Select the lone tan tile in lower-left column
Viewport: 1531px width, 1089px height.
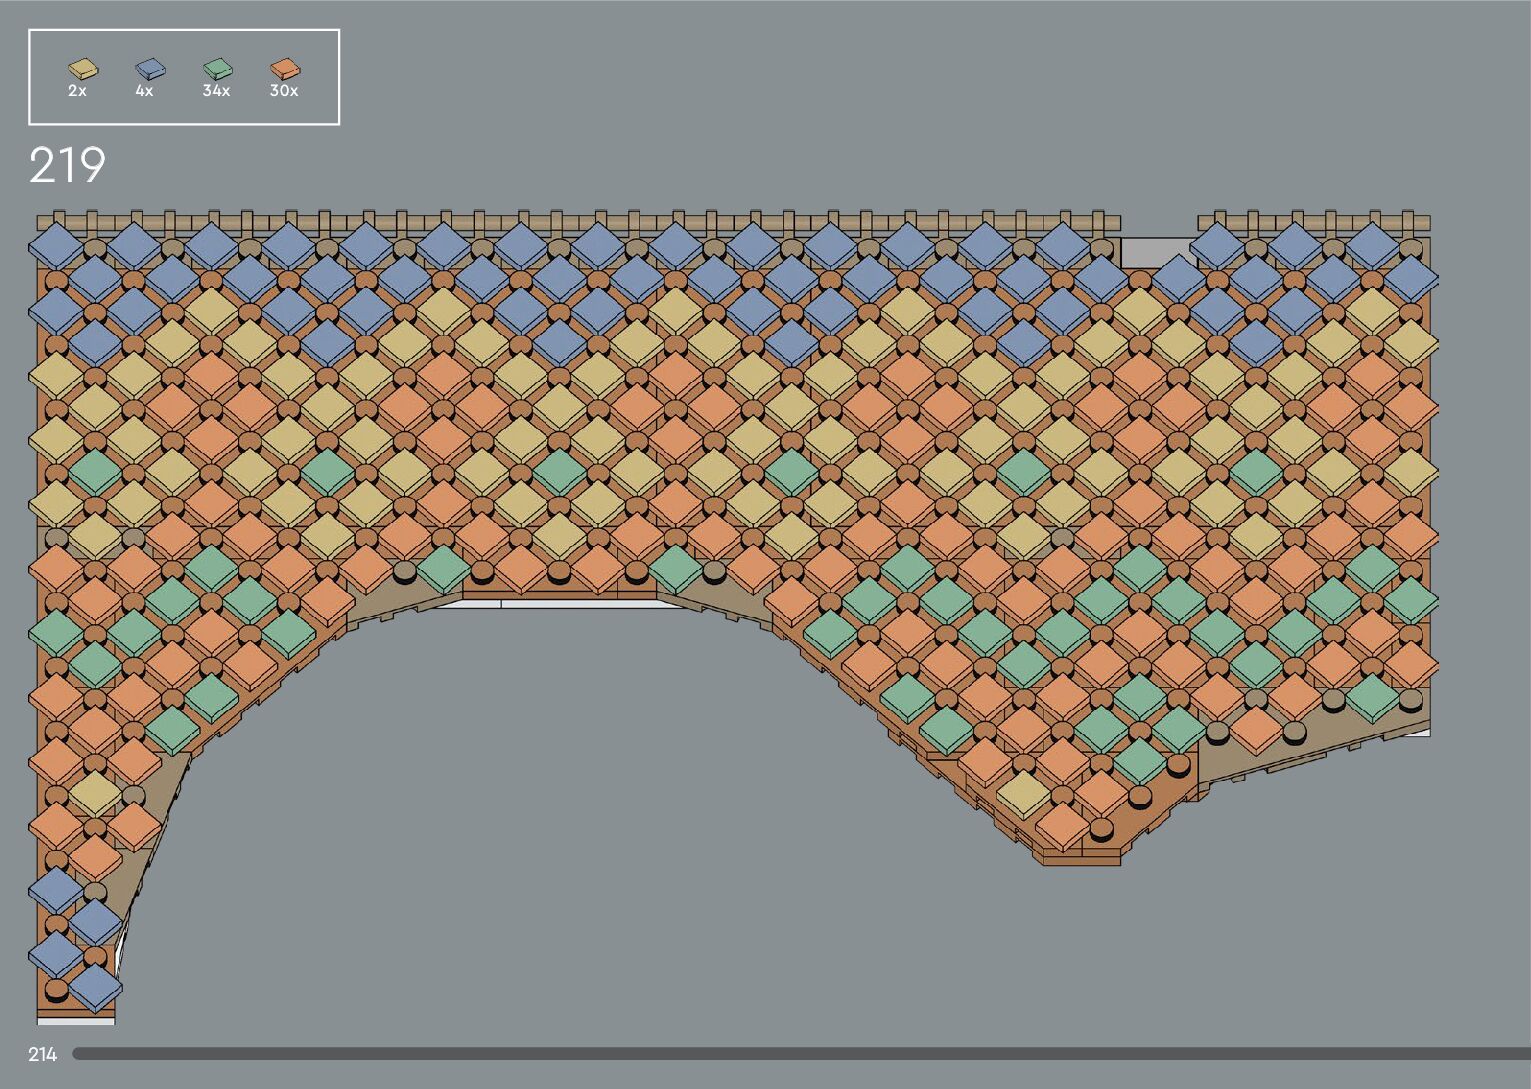click(x=94, y=794)
